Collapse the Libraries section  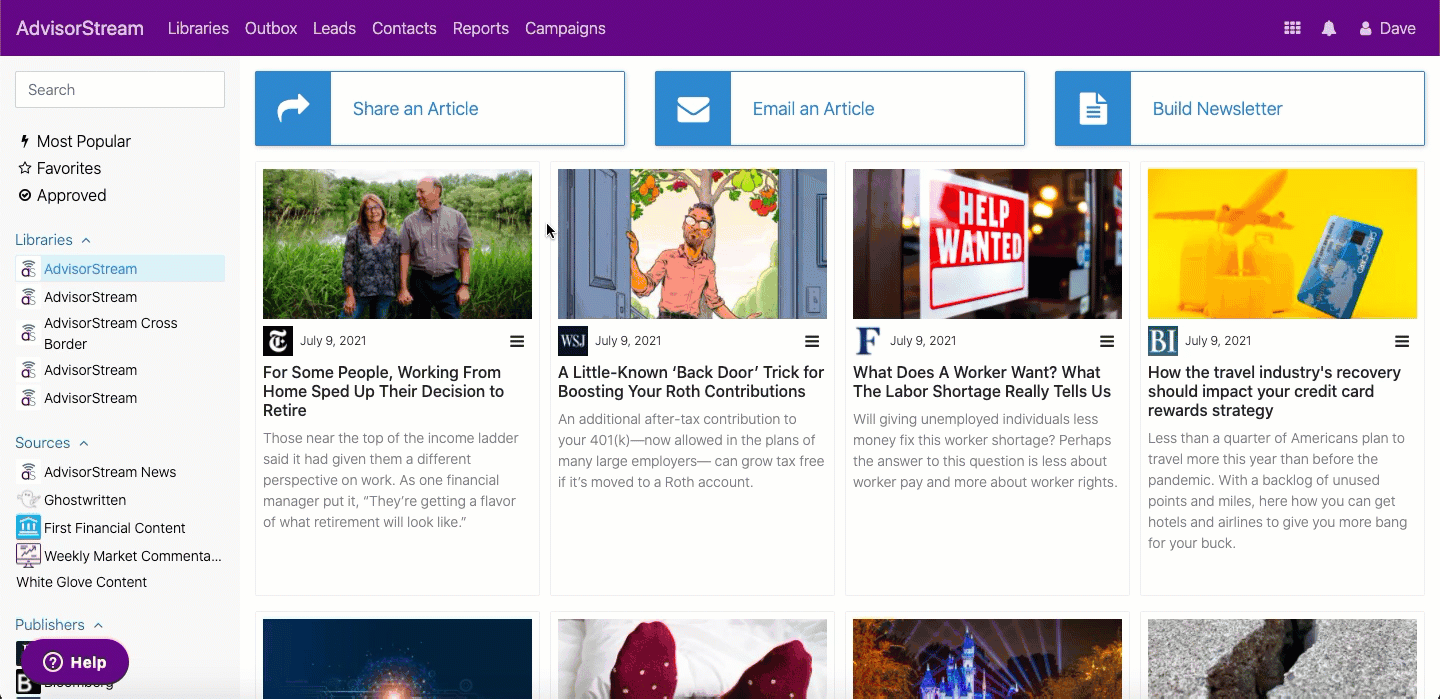tap(53, 240)
